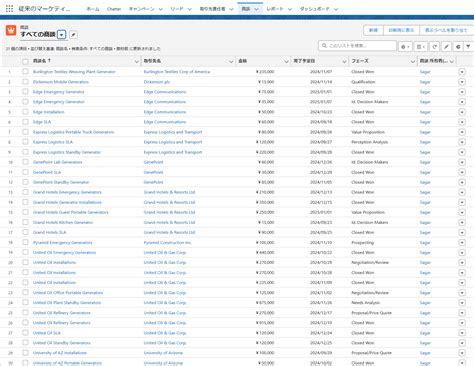The width and height of the screenshot is (474, 366).
Task: Open the ダッシュボード tab
Action: (x=314, y=9)
